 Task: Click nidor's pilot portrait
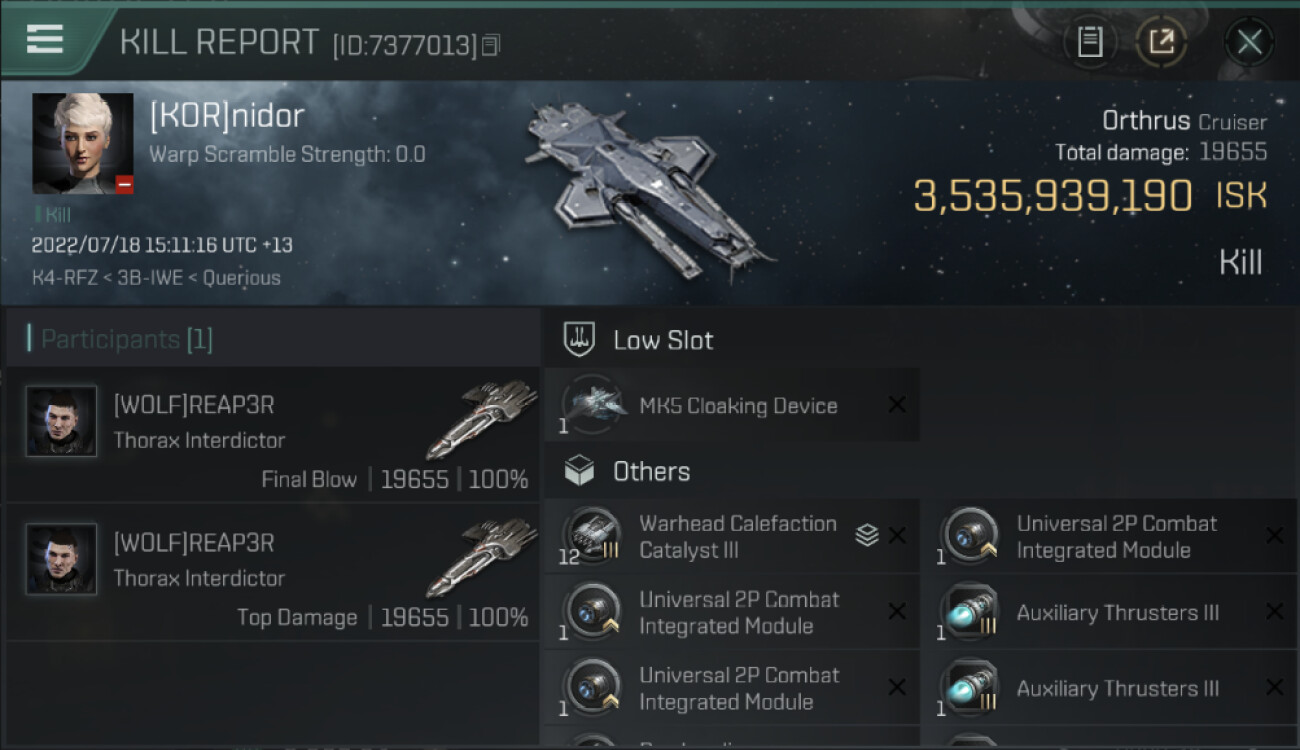pos(82,143)
